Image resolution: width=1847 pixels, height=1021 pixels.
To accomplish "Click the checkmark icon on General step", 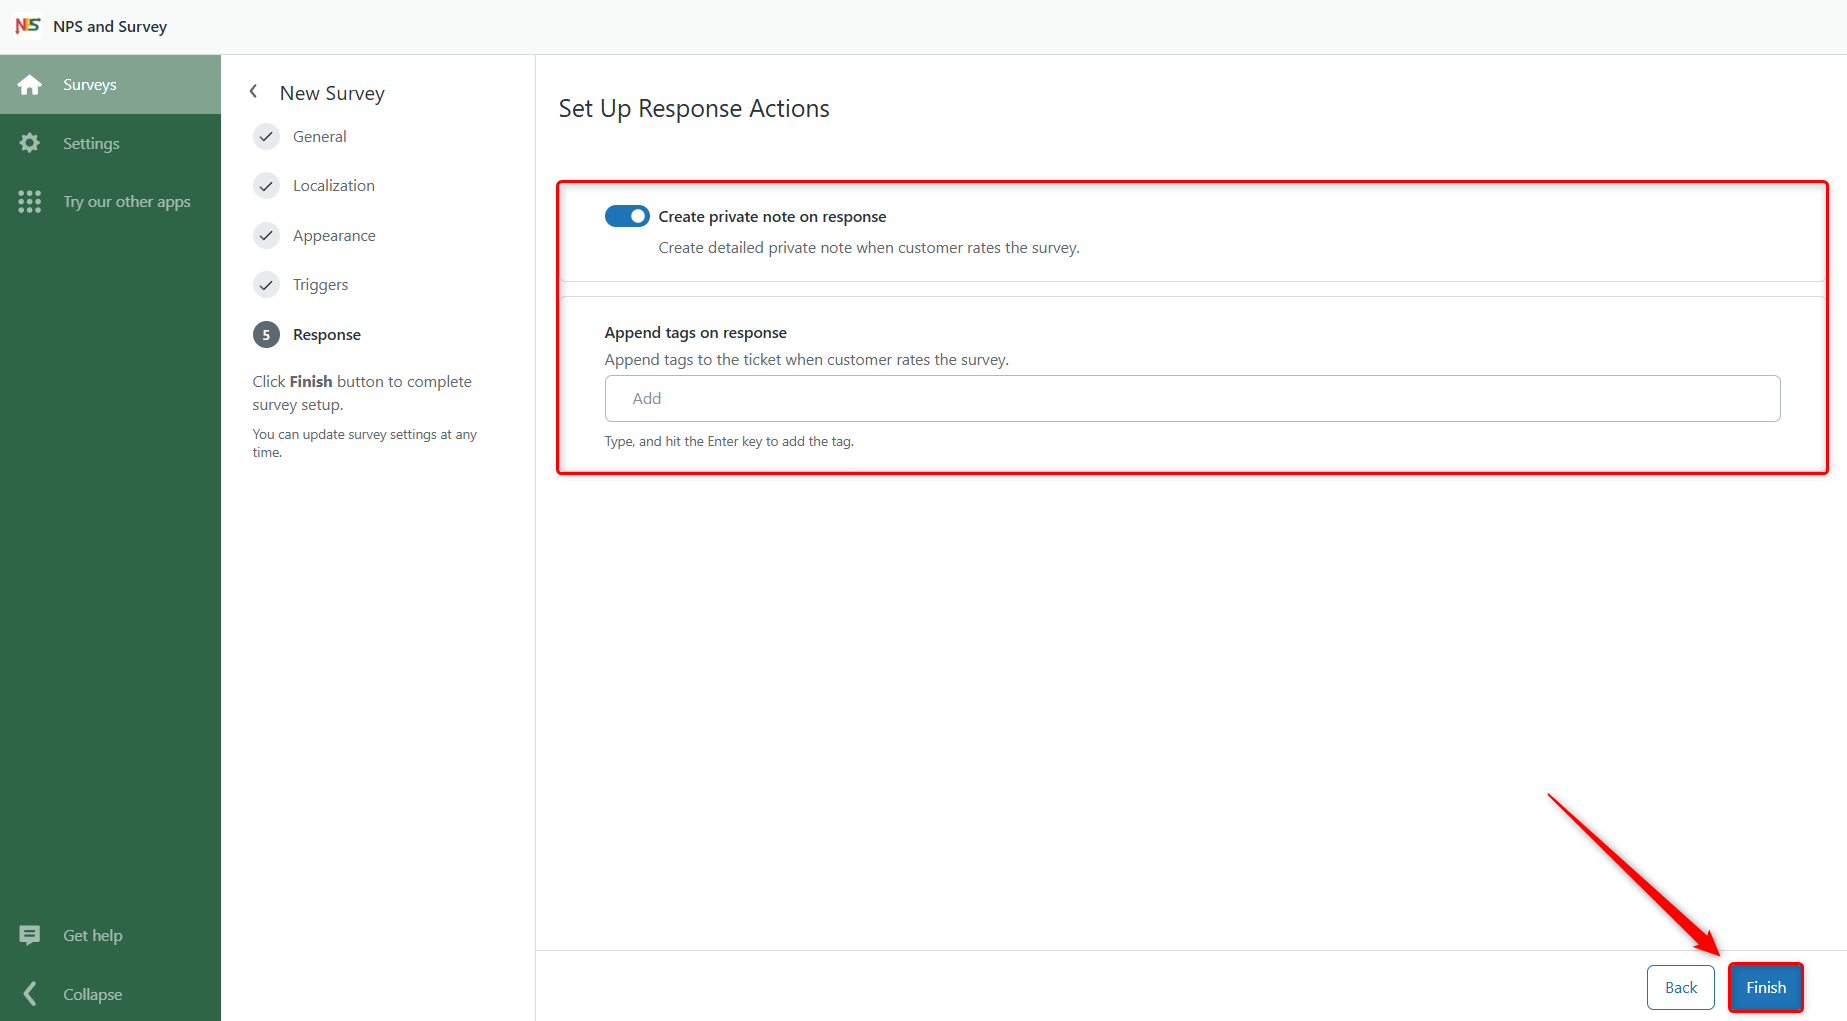I will coord(266,136).
